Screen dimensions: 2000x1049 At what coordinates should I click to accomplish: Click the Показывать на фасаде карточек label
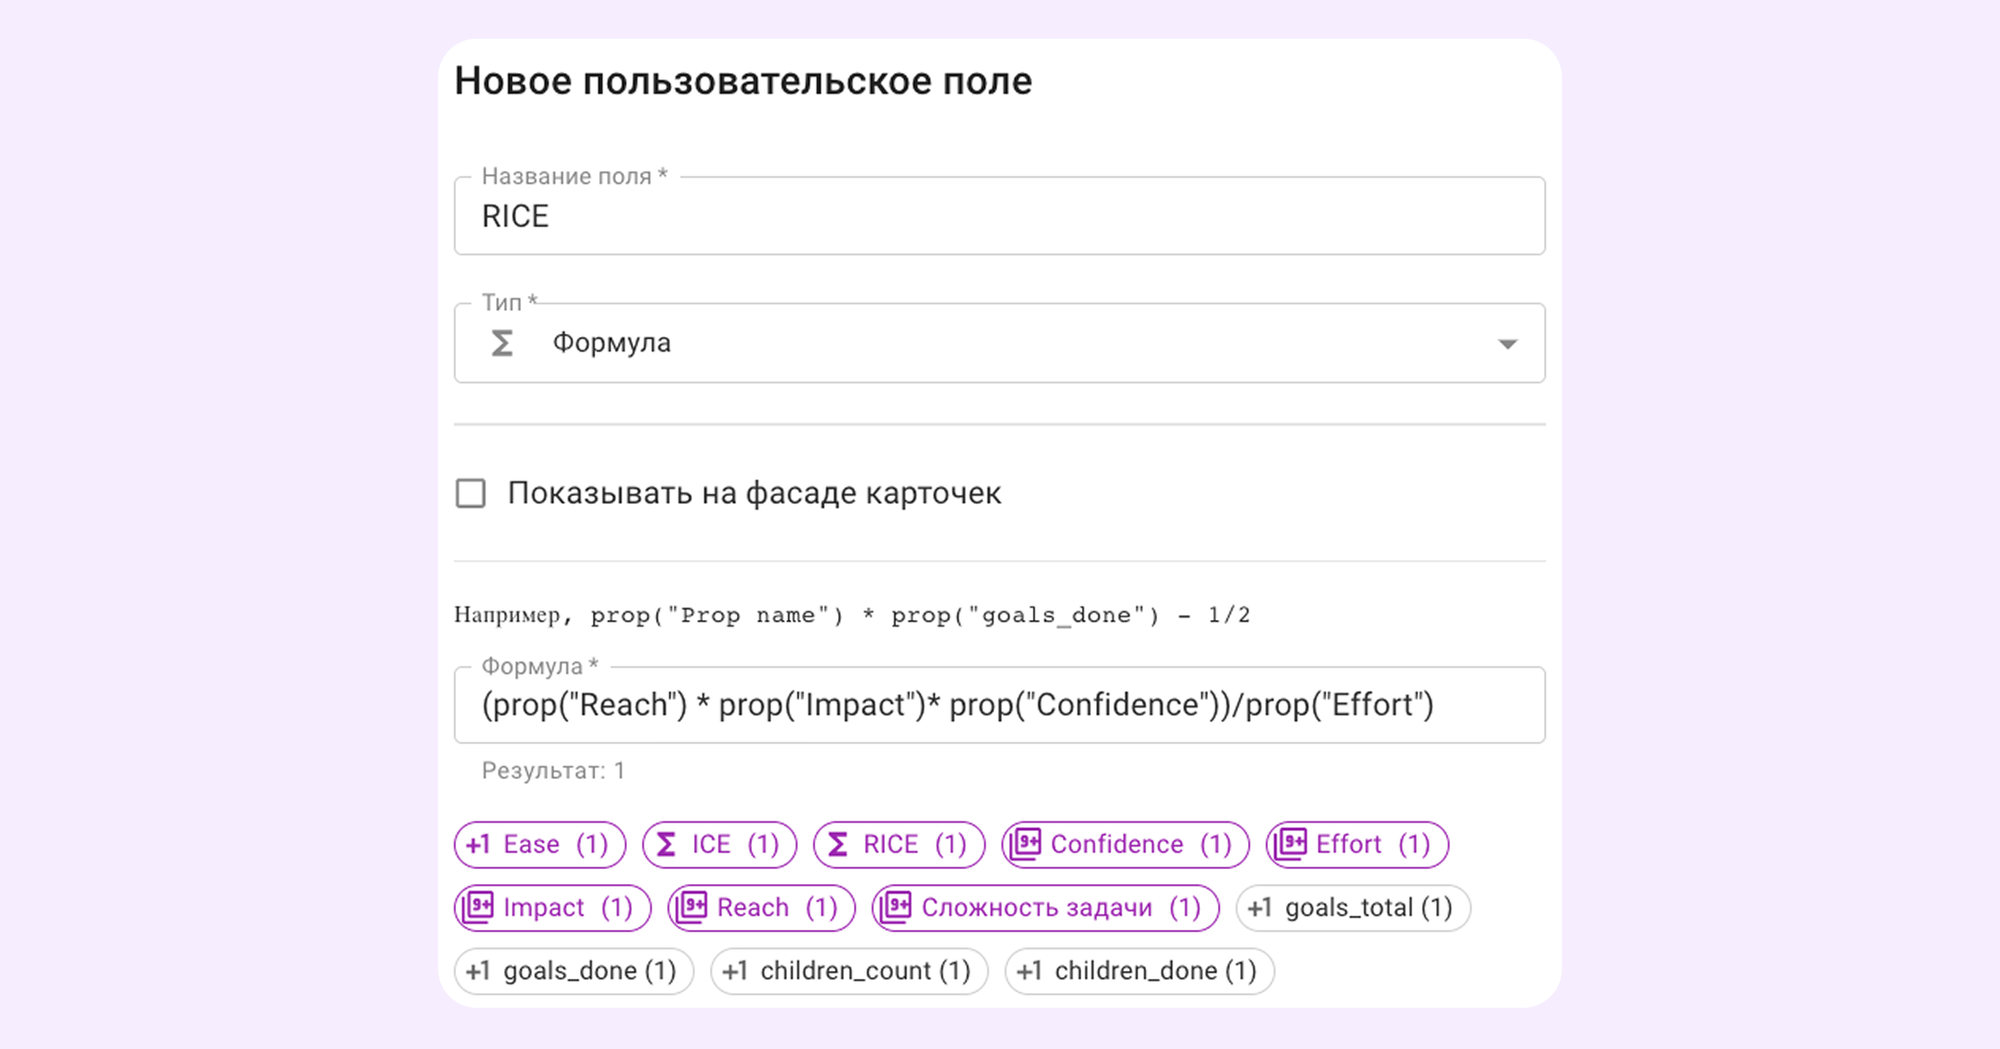click(754, 493)
